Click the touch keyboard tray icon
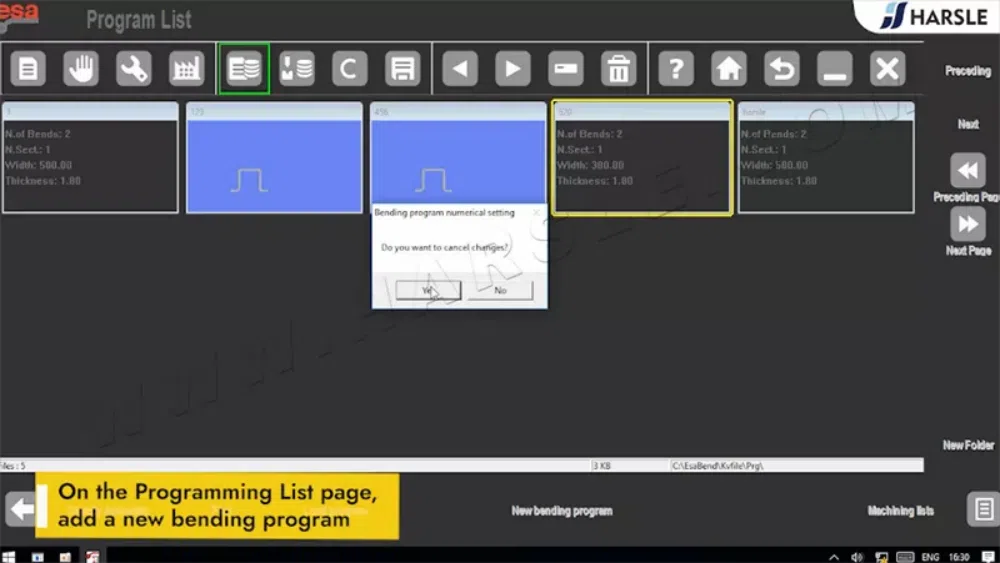 click(x=905, y=557)
